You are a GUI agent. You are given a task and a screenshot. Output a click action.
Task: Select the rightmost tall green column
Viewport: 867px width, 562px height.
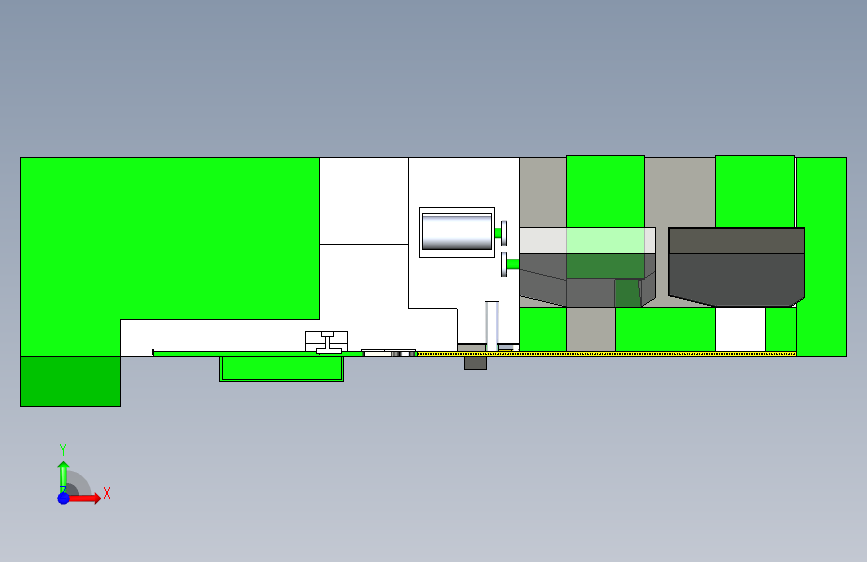[821, 257]
